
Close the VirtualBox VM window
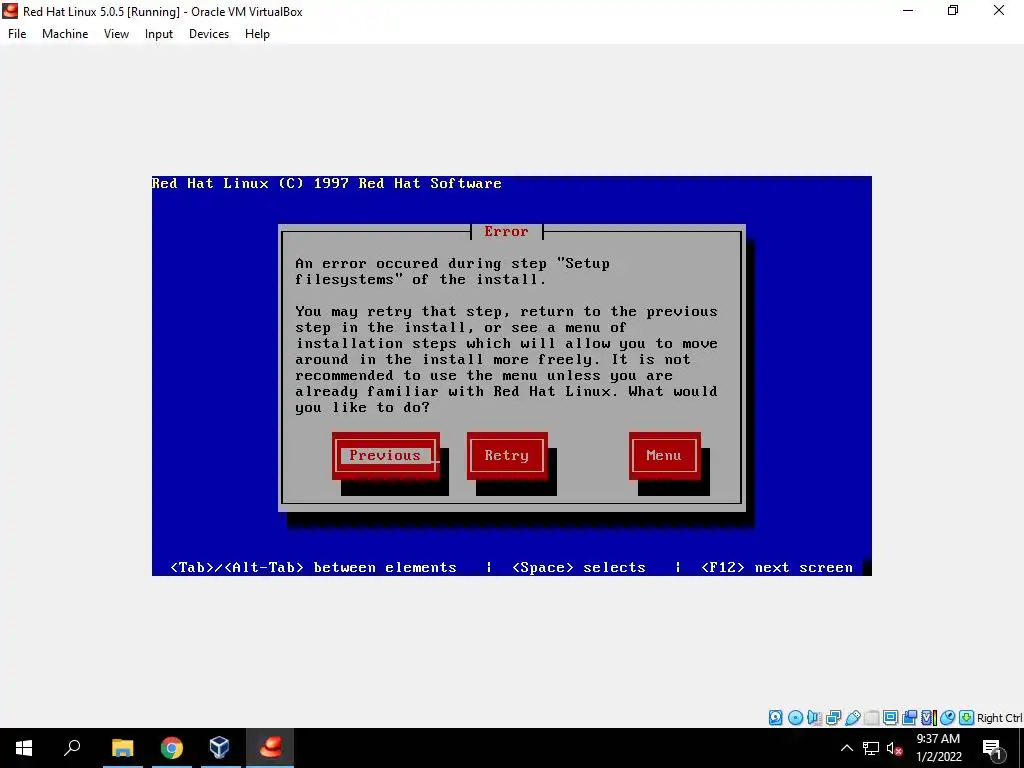999,11
